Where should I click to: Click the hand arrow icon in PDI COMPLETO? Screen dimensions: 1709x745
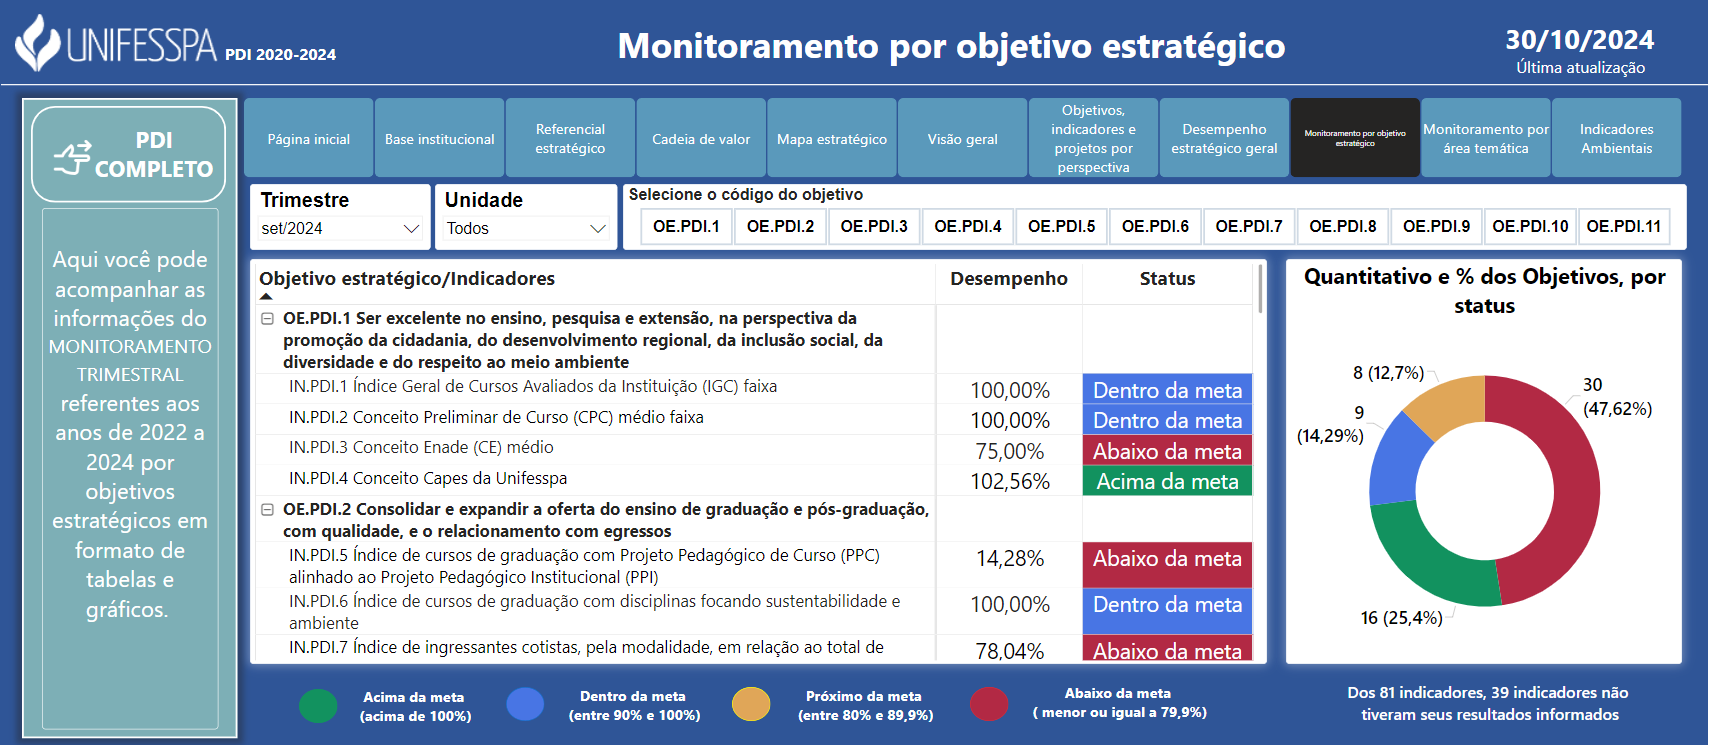(x=72, y=157)
